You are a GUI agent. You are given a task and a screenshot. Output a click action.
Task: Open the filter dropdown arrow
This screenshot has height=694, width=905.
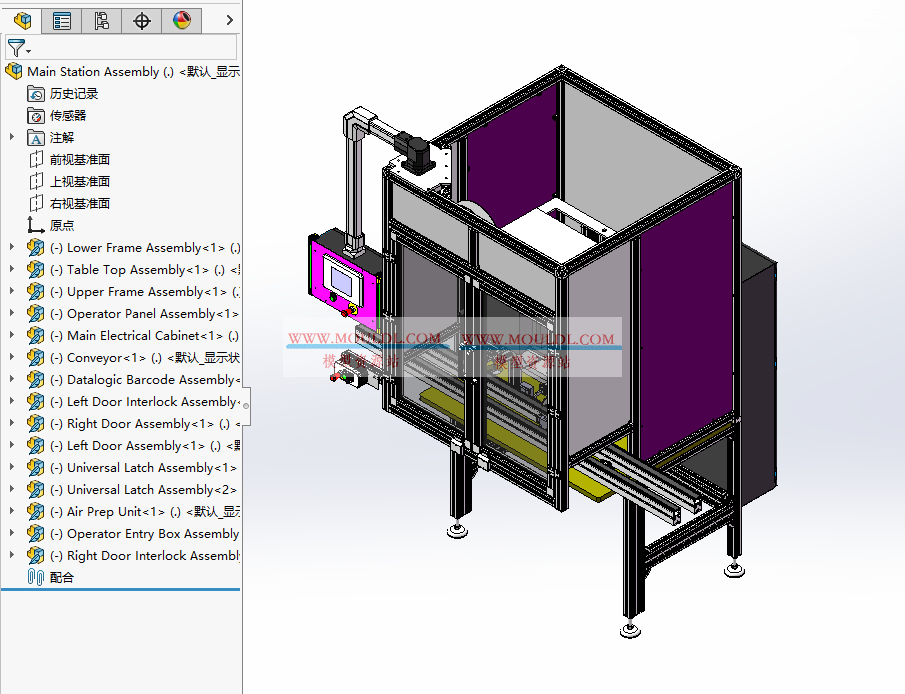[x=28, y=50]
